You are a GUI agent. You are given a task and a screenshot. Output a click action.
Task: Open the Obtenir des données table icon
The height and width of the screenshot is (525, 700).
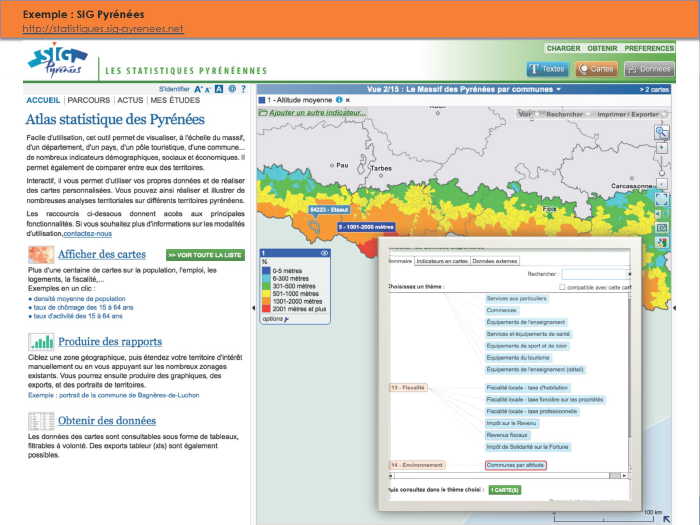[x=41, y=421]
